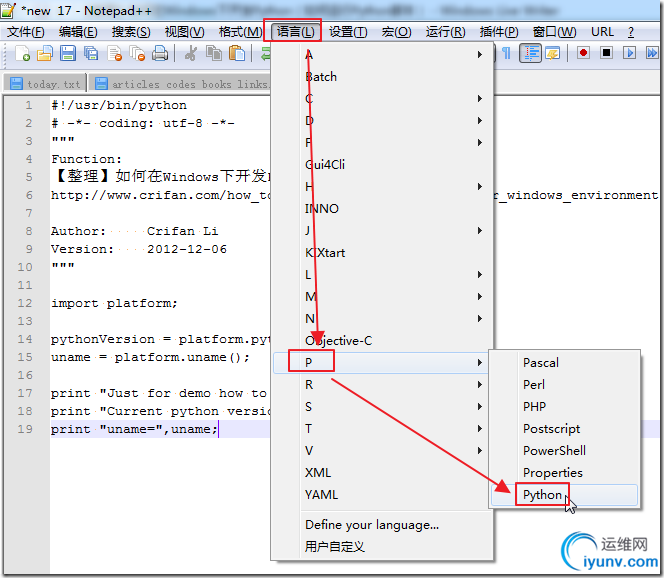Expand the V language submenu

coord(382,451)
